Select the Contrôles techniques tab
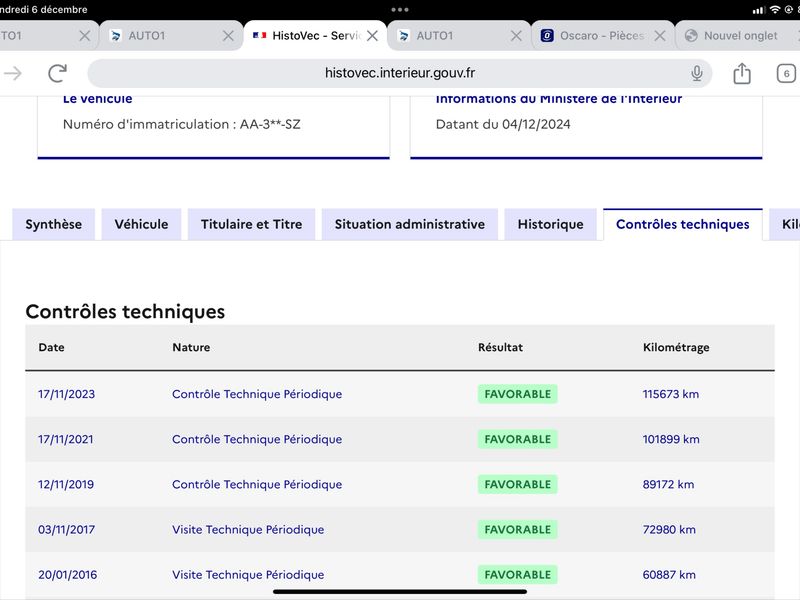Screen dimensions: 800x600 pos(683,224)
